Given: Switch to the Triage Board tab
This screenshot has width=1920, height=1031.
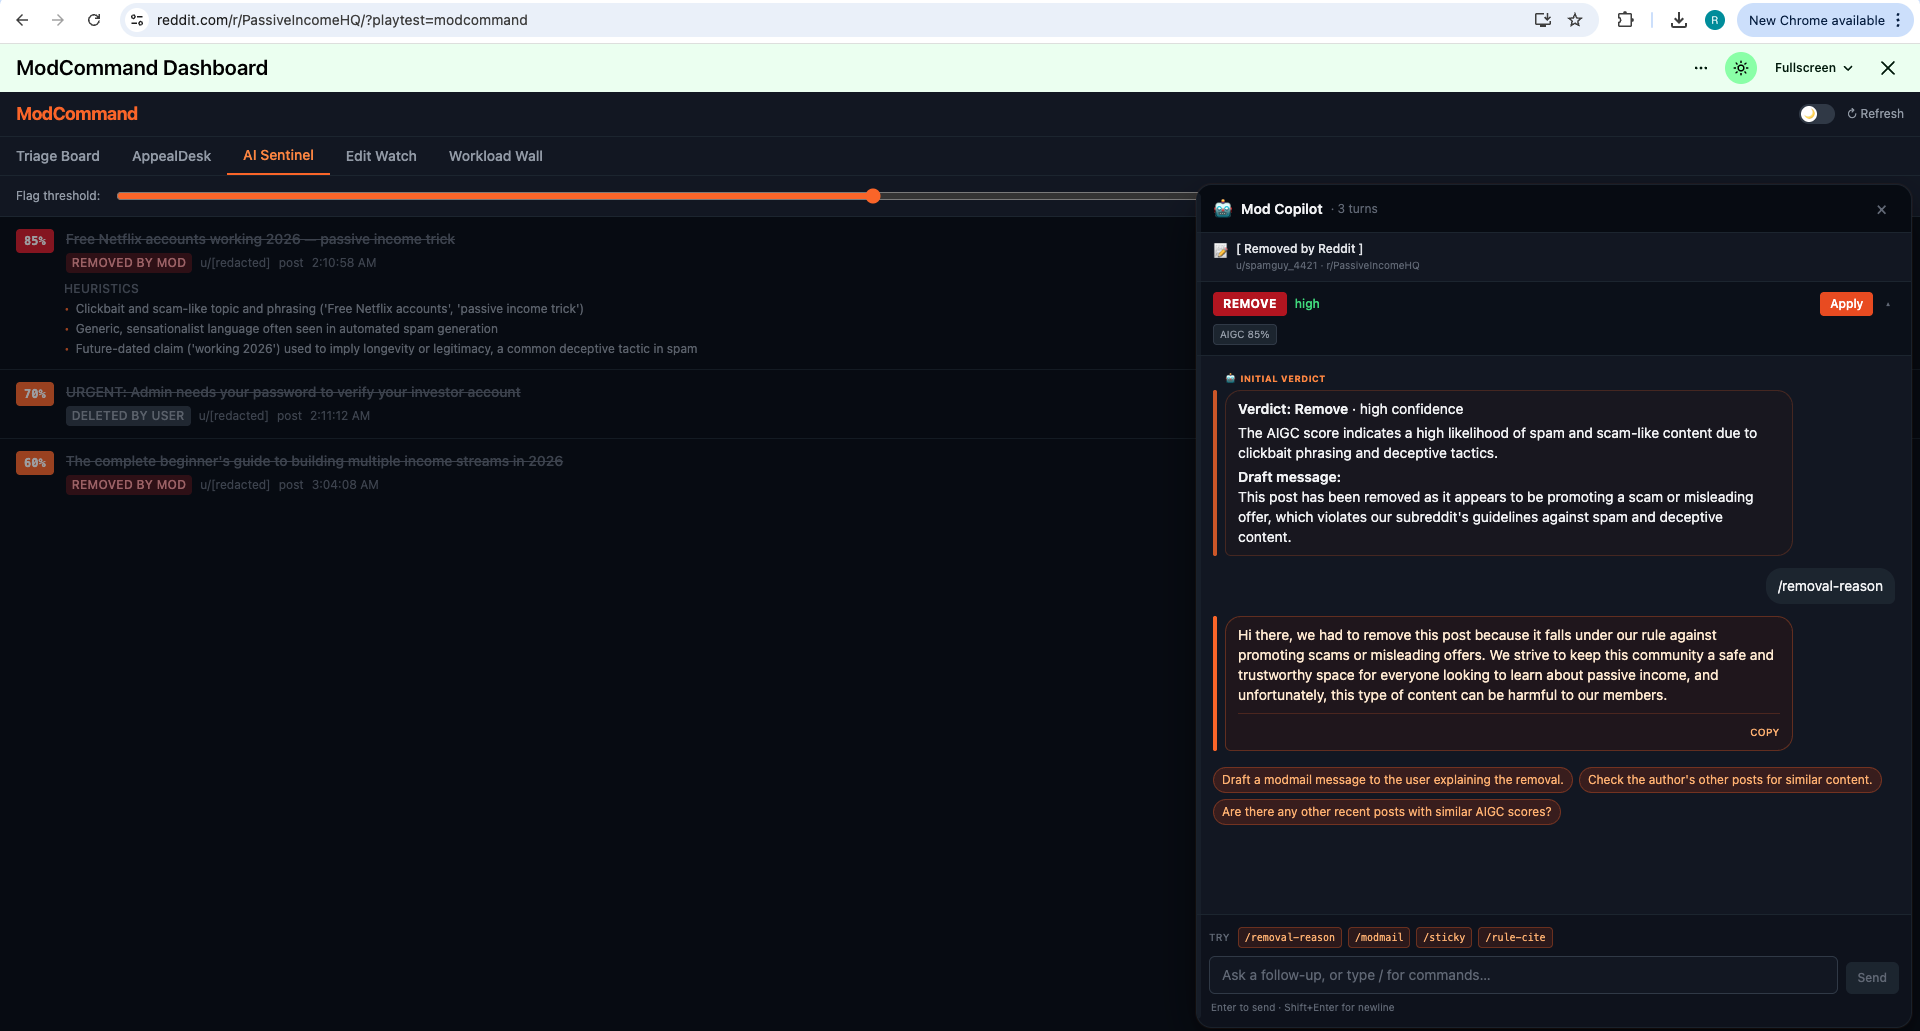Looking at the screenshot, I should coord(58,156).
